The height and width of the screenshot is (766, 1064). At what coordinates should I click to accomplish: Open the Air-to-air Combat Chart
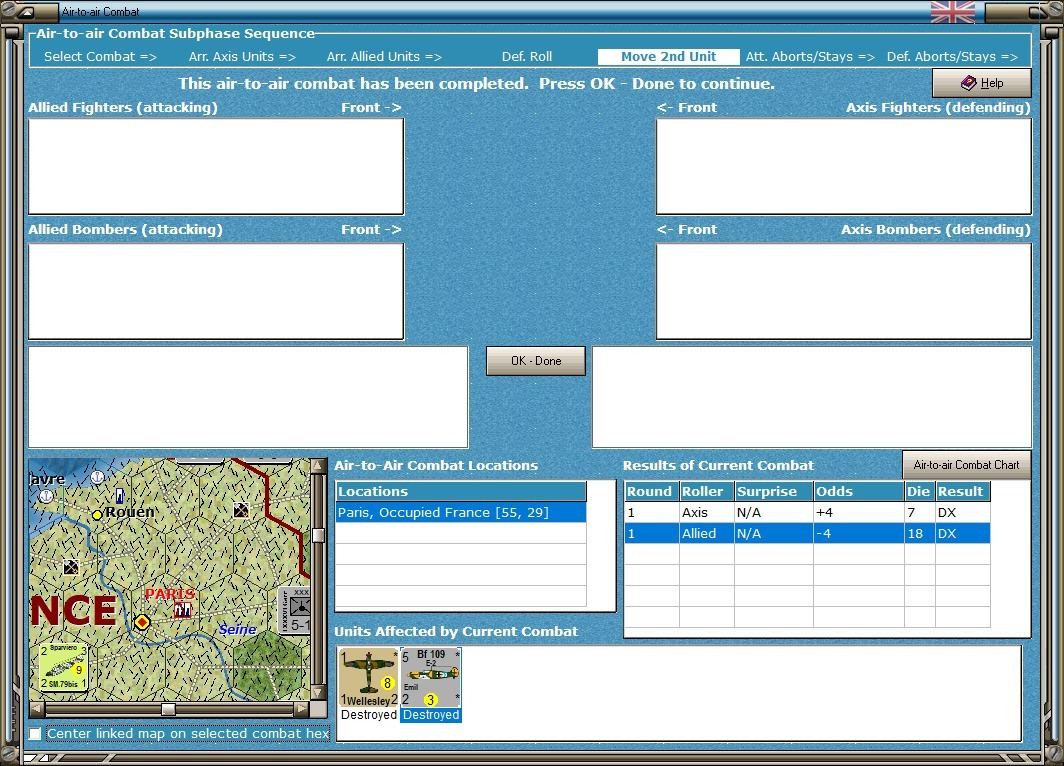966,465
